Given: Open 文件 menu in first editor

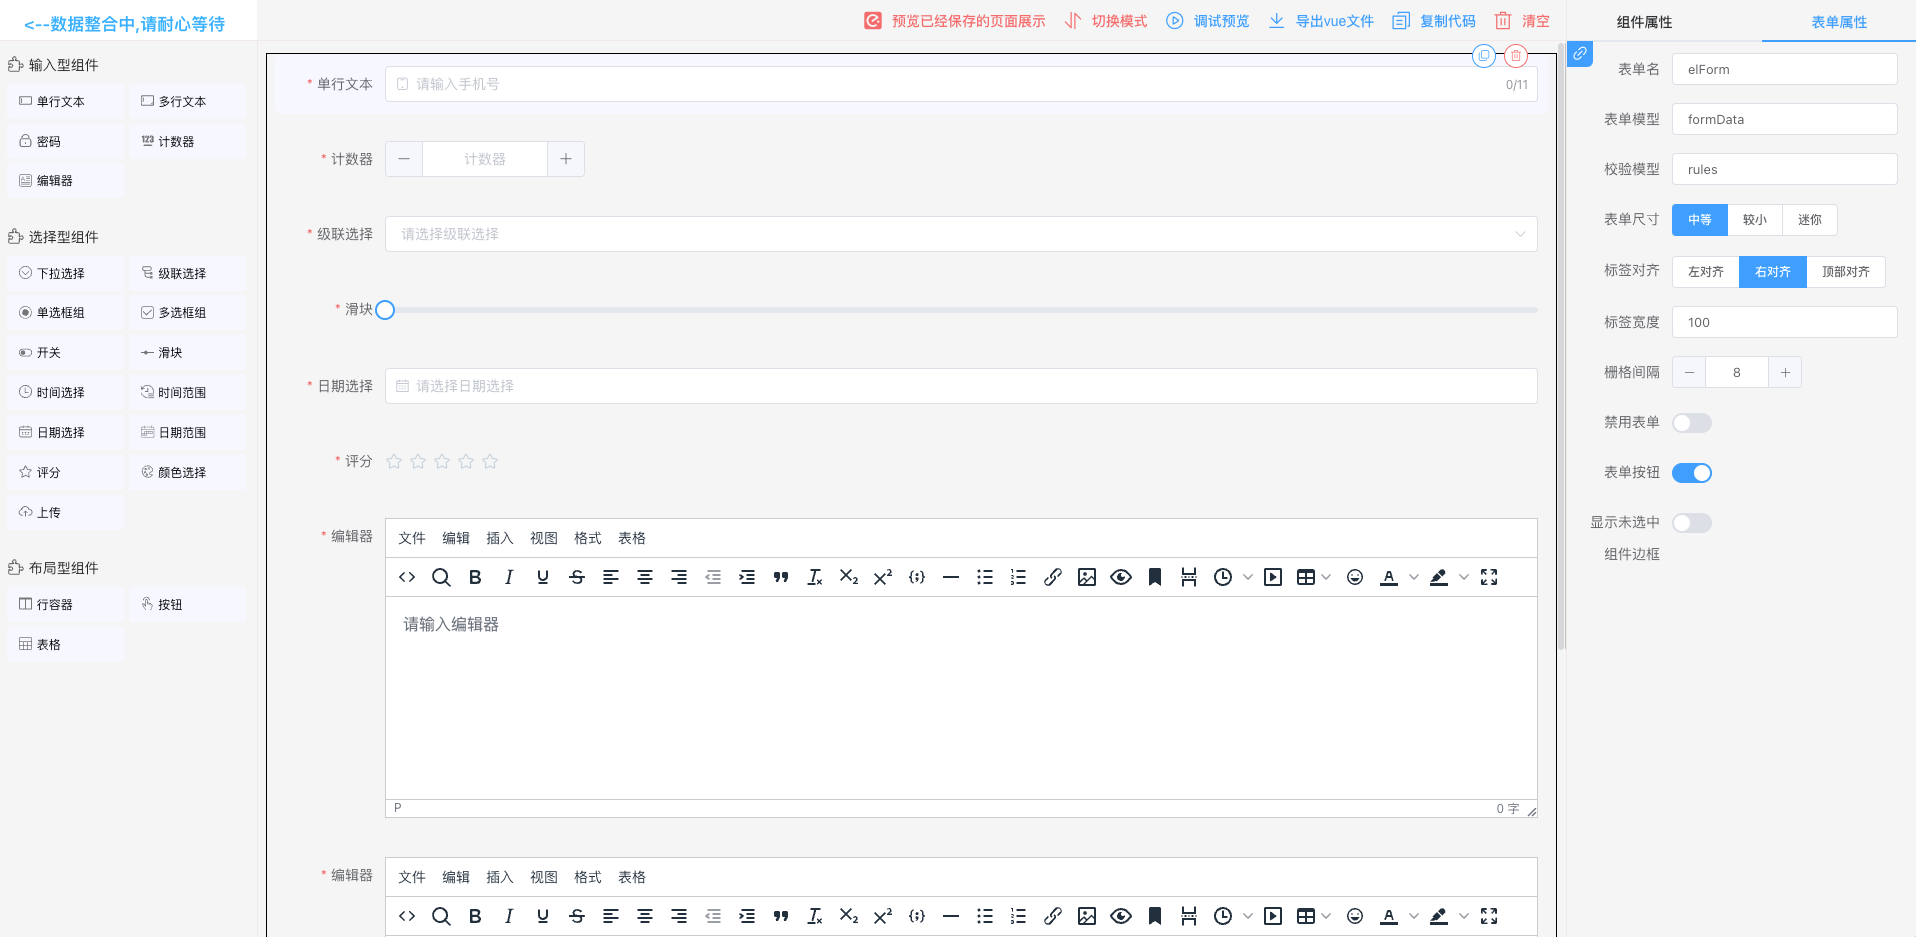Looking at the screenshot, I should coord(412,538).
